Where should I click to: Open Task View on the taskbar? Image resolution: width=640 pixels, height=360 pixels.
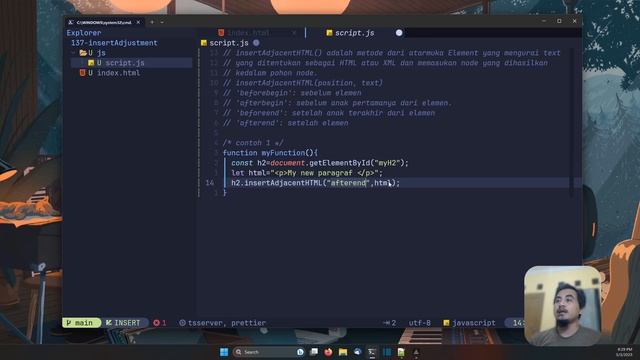(x=314, y=352)
